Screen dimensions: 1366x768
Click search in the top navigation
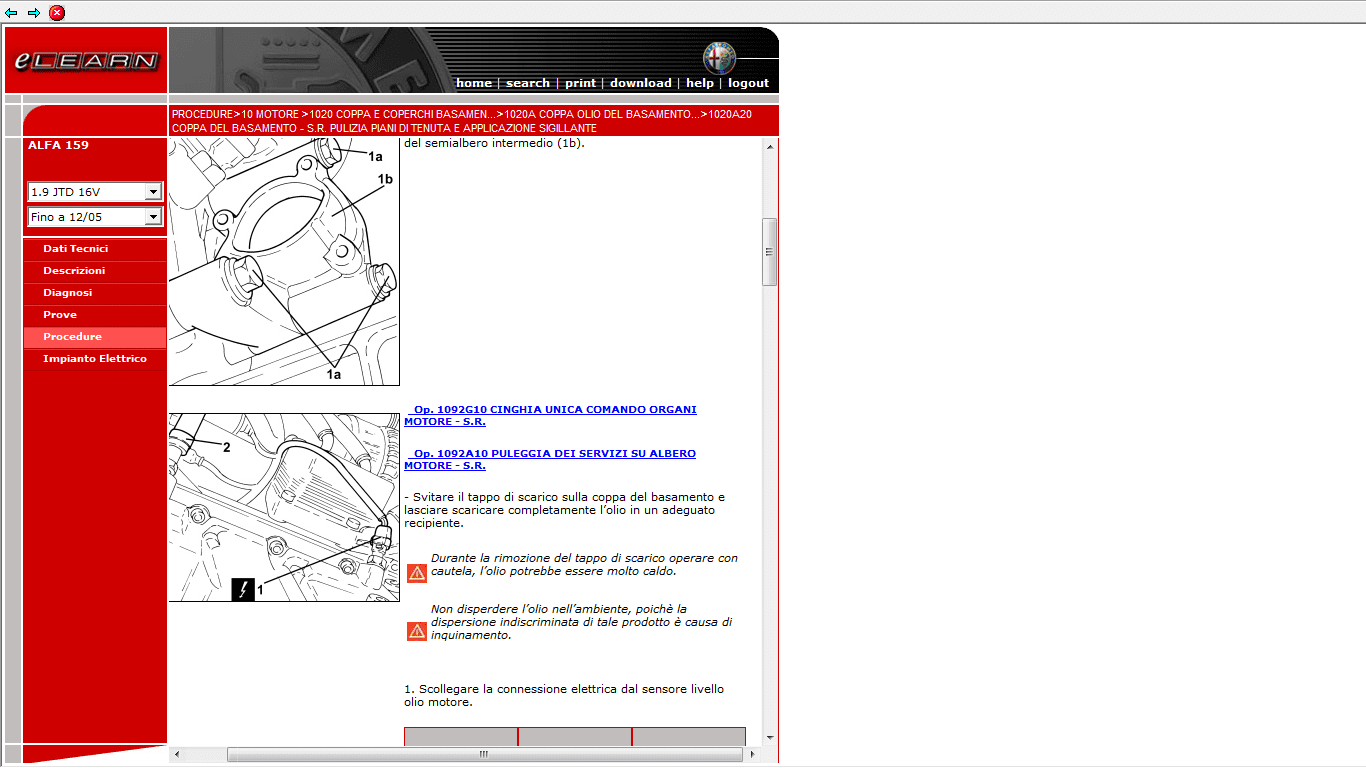coord(527,83)
